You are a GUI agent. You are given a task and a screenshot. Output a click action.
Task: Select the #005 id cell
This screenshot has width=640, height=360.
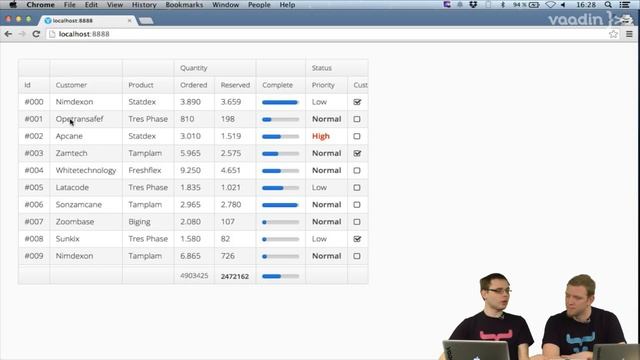34,188
